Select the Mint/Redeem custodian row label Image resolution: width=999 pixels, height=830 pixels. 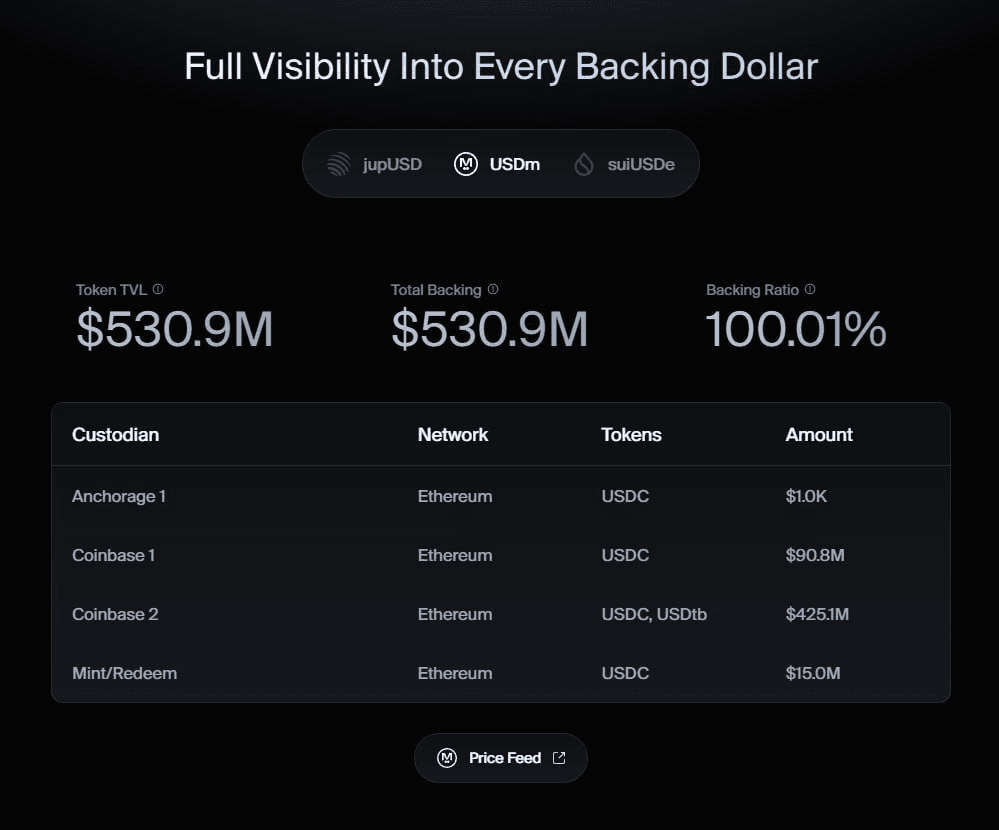click(125, 673)
